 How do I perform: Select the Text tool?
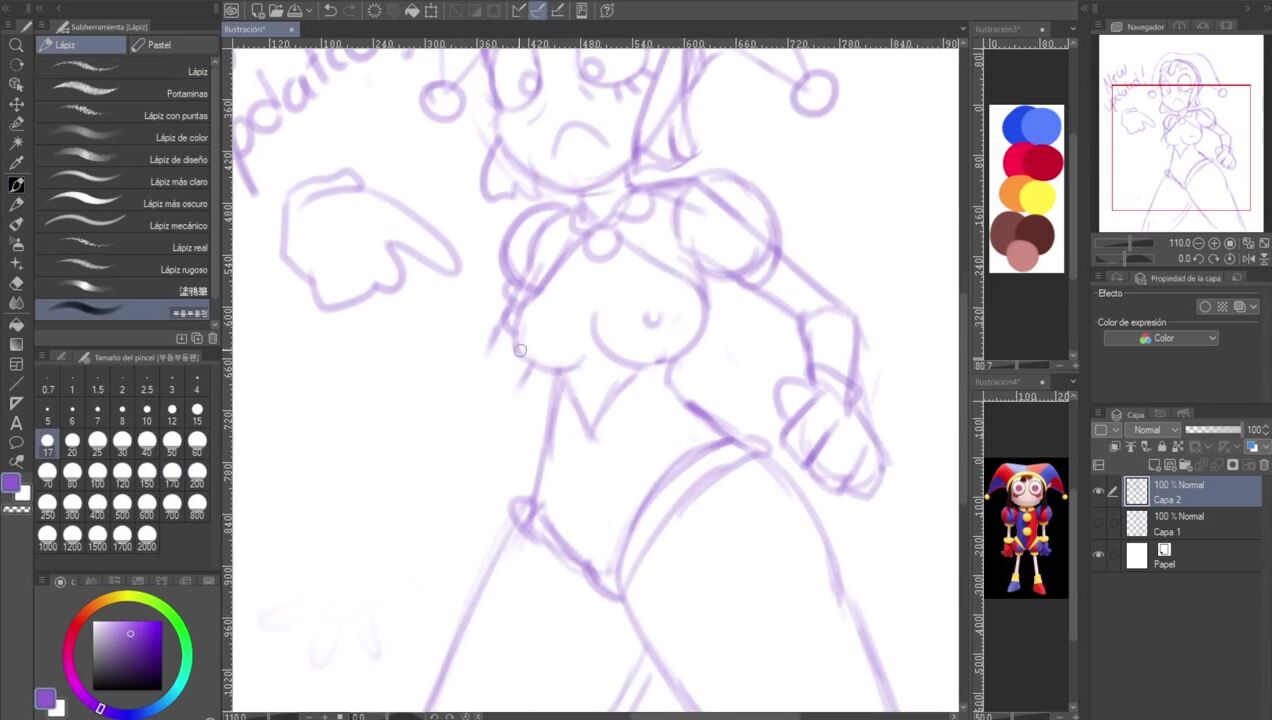click(x=16, y=423)
